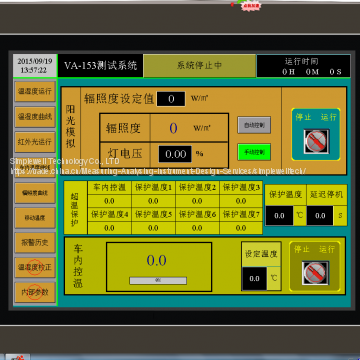360x360 pixels.
Task: Open the 报警历史 alarm history page
Action: [35, 242]
